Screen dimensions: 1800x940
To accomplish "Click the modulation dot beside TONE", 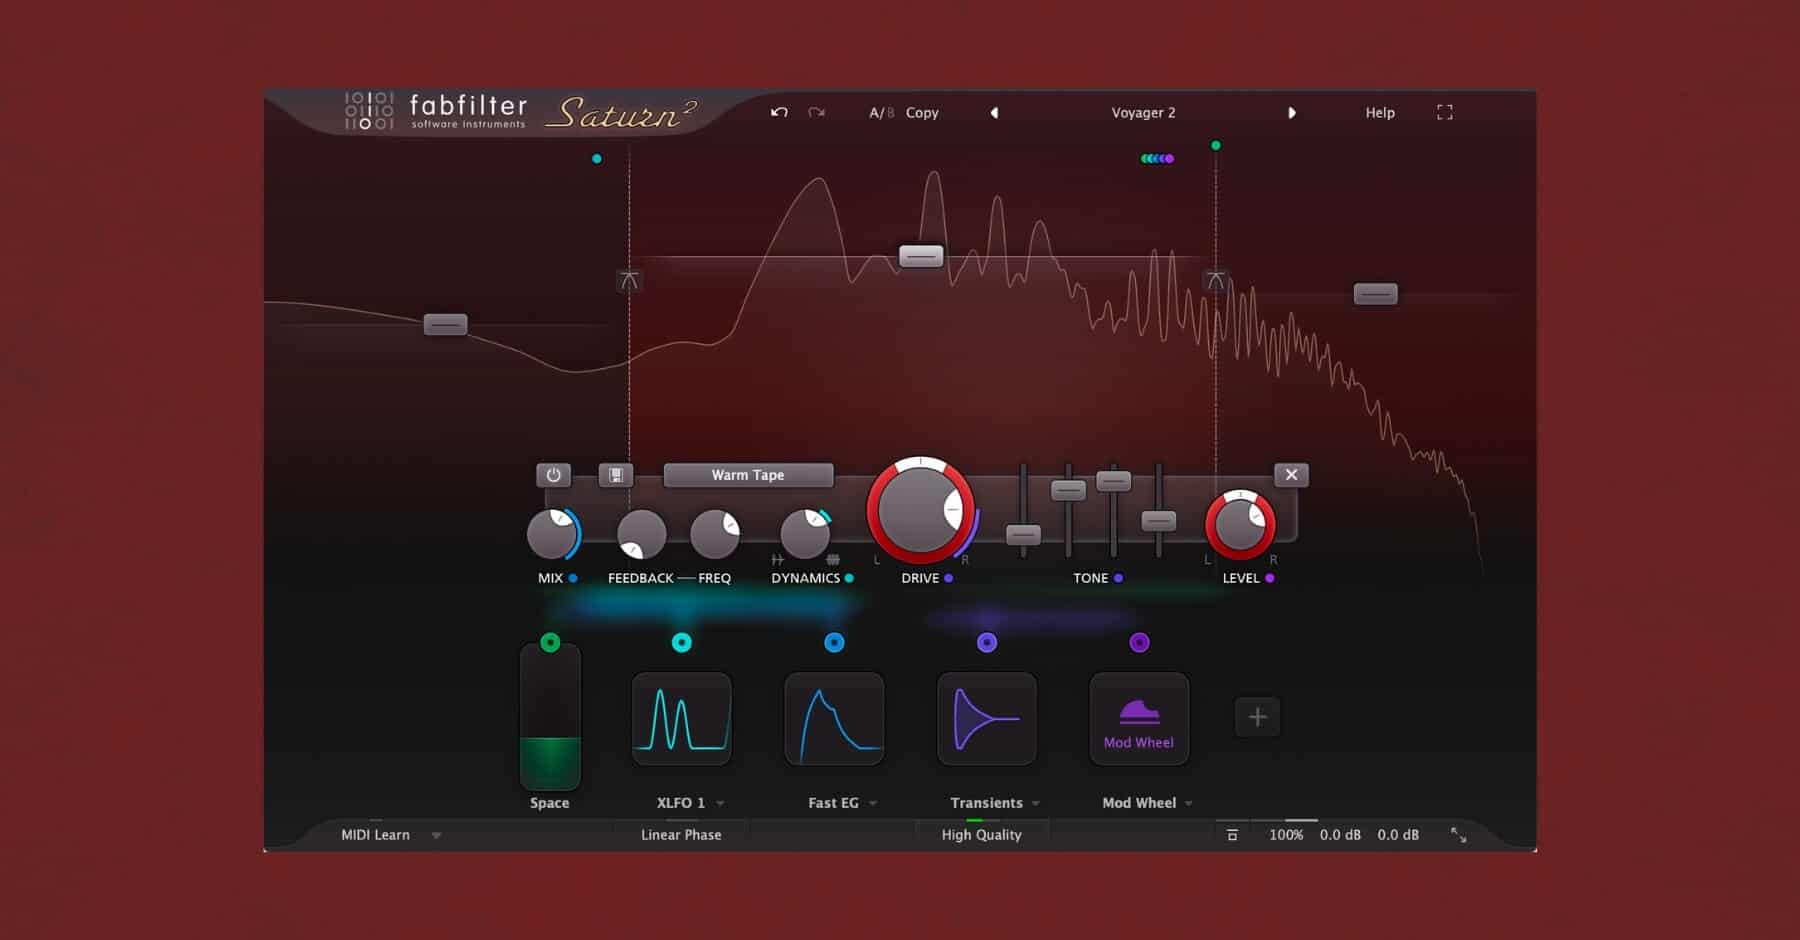I will 1118,578.
